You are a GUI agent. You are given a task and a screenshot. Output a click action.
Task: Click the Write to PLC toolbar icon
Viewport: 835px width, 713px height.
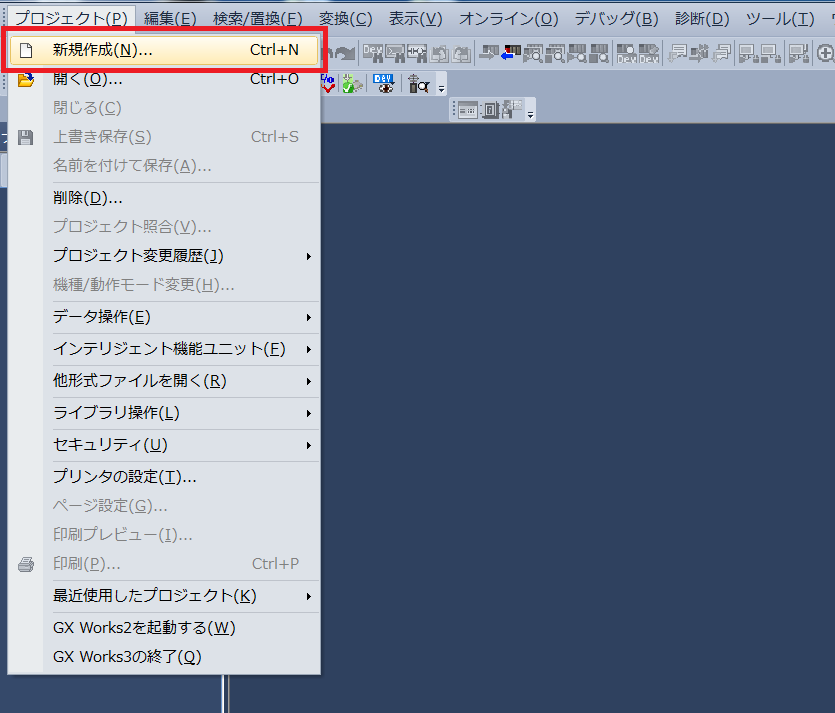pyautogui.click(x=489, y=53)
